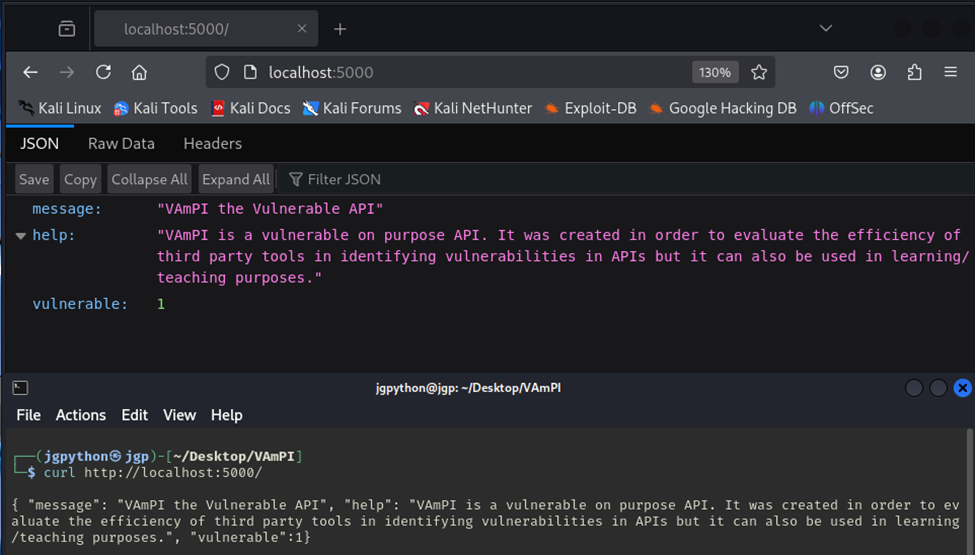Click the Collapse All button
The height and width of the screenshot is (555, 975).
coord(149,179)
